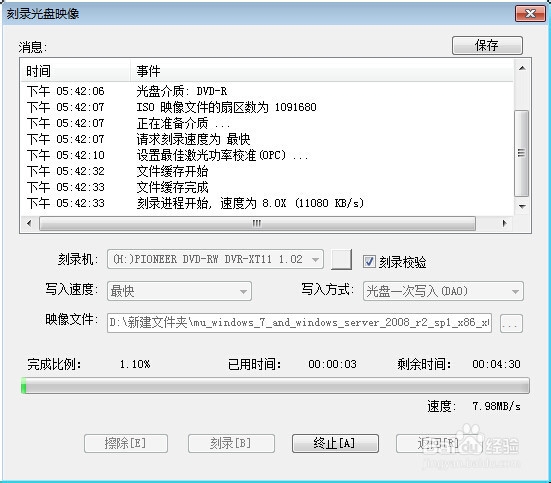551x483 pixels.
Task: Select the row 'ISO 映像文件的扇区数为 1091680'
Action: (x=267, y=107)
